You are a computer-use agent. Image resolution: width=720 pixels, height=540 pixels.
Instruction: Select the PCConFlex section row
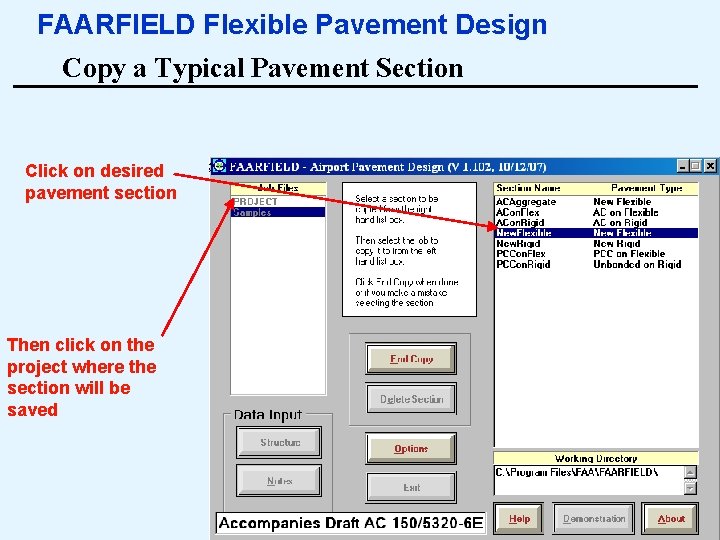596,253
